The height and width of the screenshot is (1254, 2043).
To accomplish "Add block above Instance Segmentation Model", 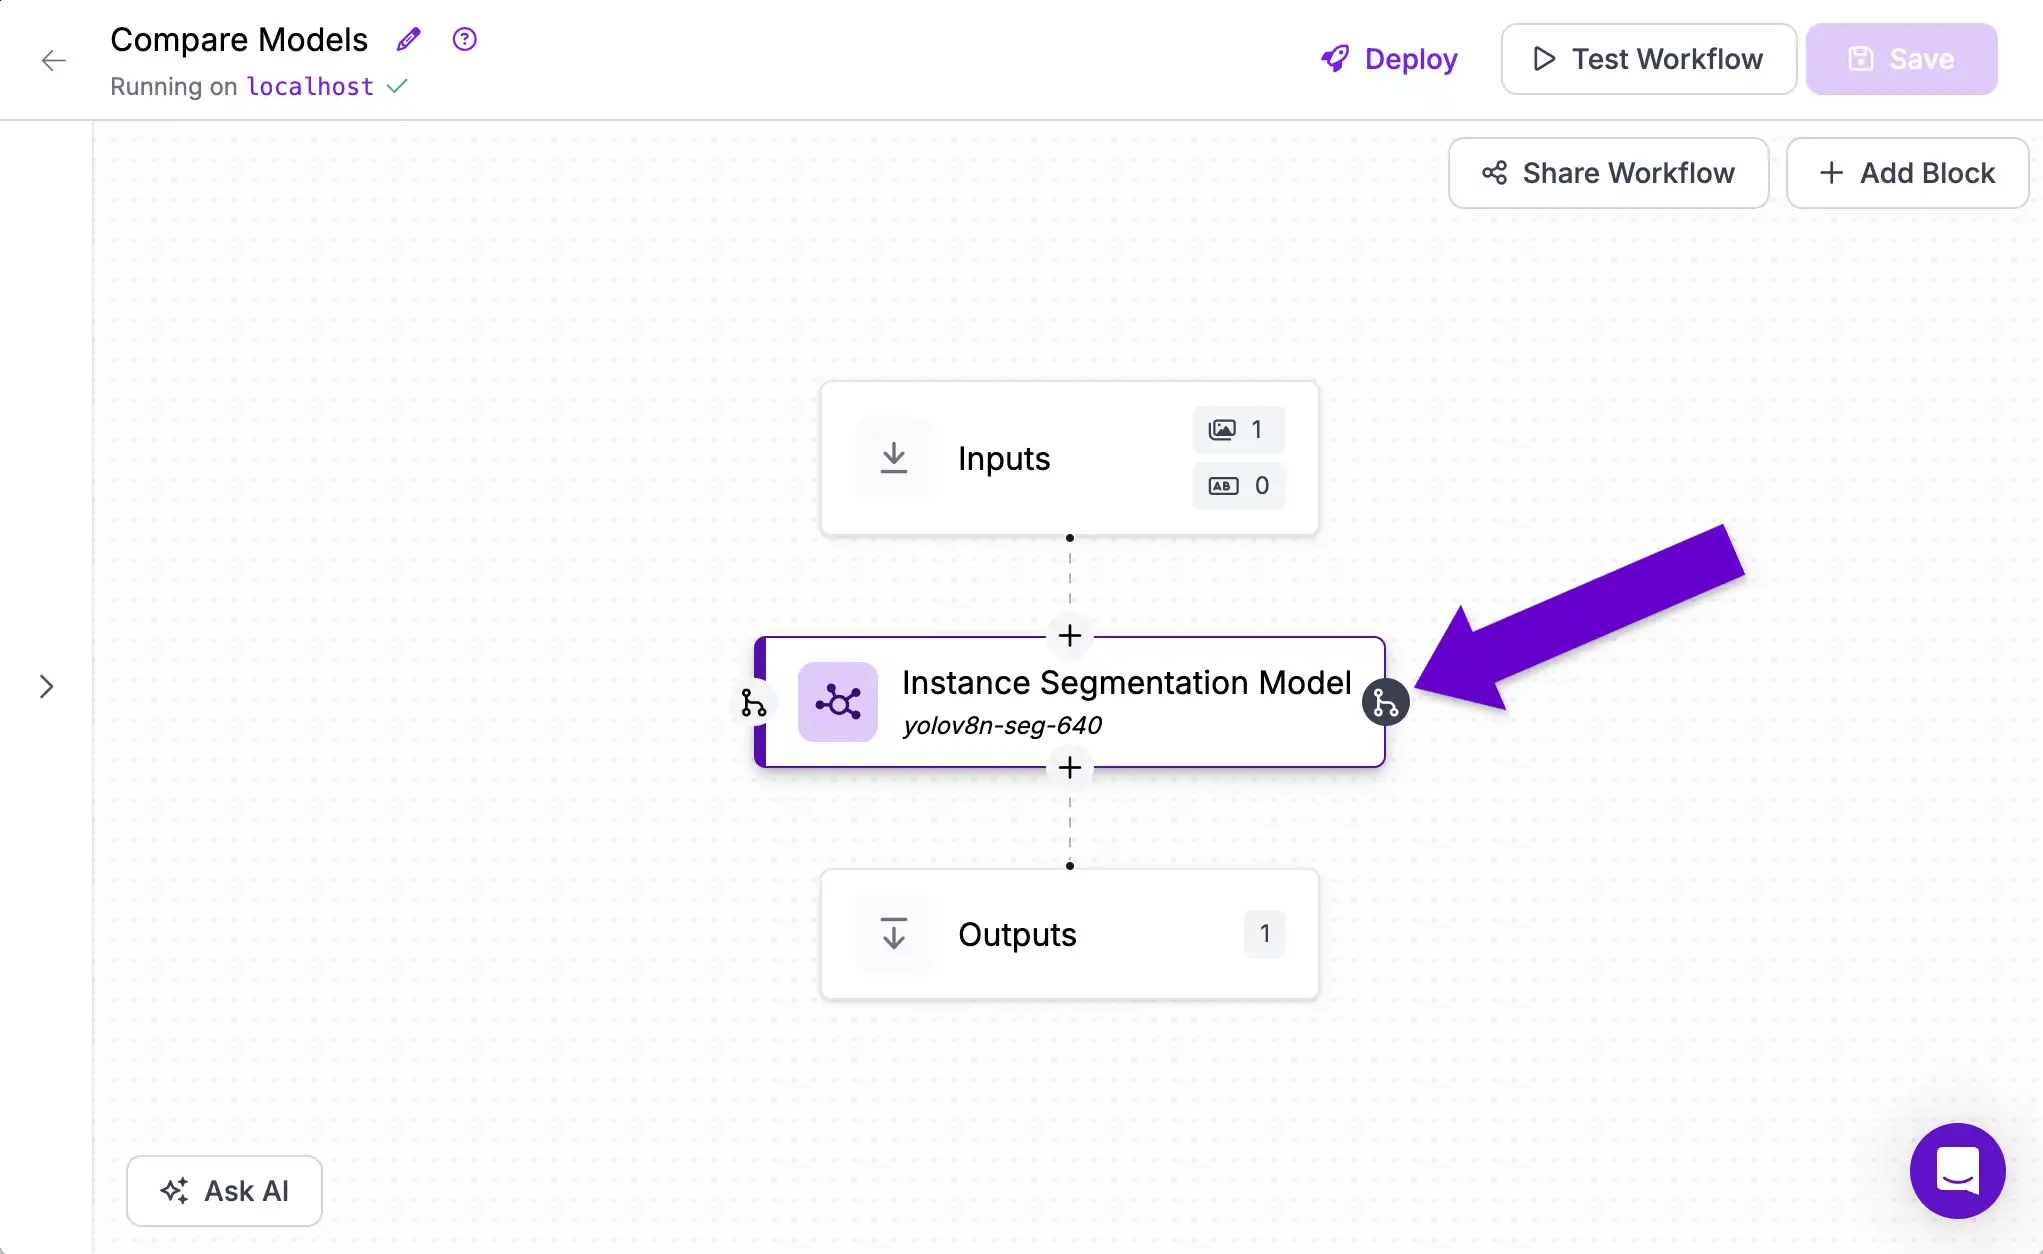I will coord(1070,636).
